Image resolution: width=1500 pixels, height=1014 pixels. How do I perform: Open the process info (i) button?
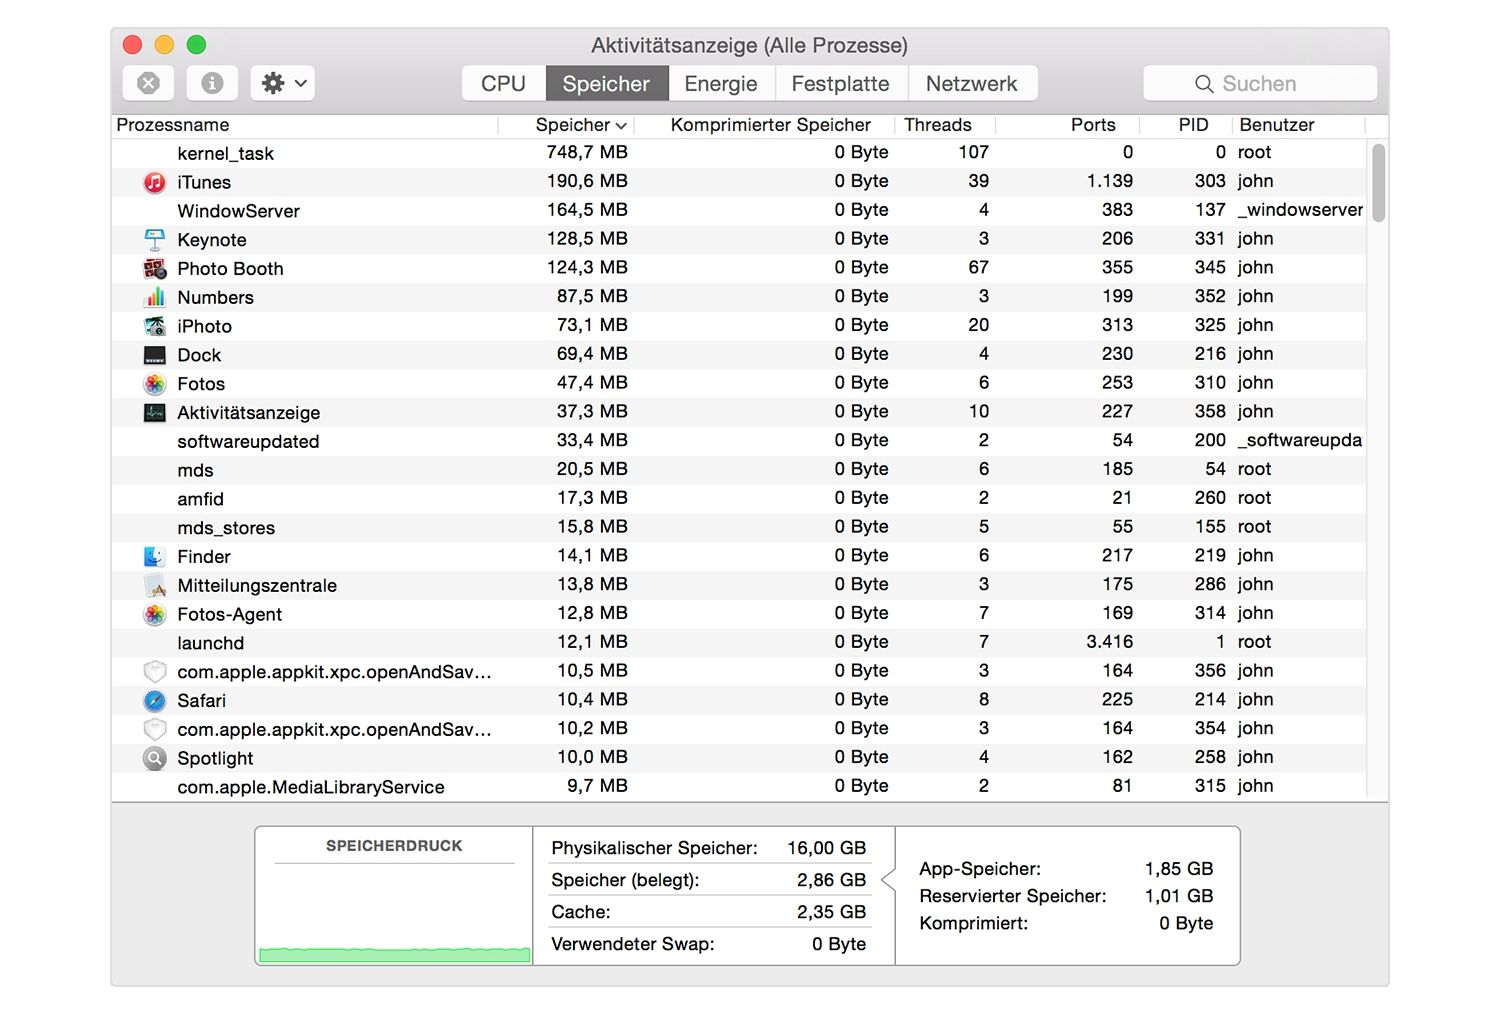click(x=212, y=83)
